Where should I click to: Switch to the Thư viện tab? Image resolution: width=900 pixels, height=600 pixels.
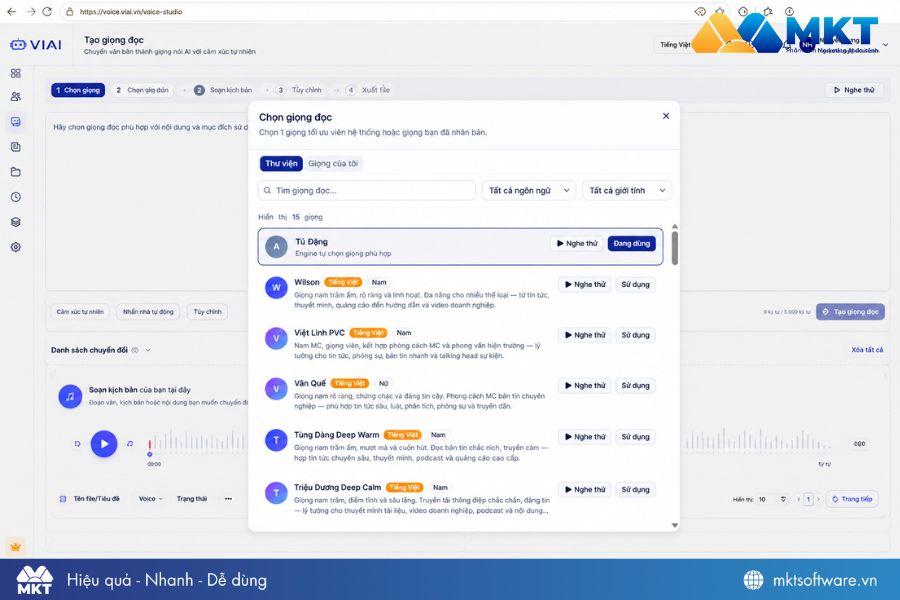tap(281, 164)
